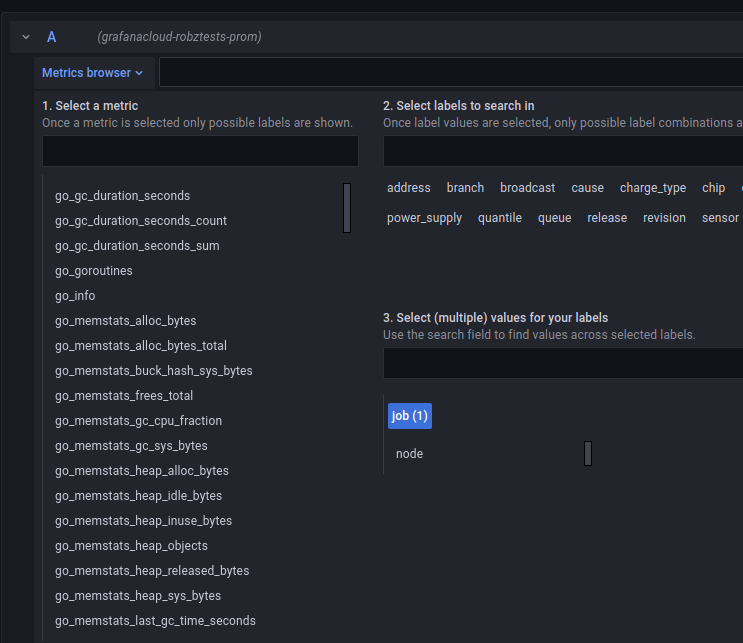Select metric go_gc_duration_seconds_sum
743x643 pixels.
137,246
